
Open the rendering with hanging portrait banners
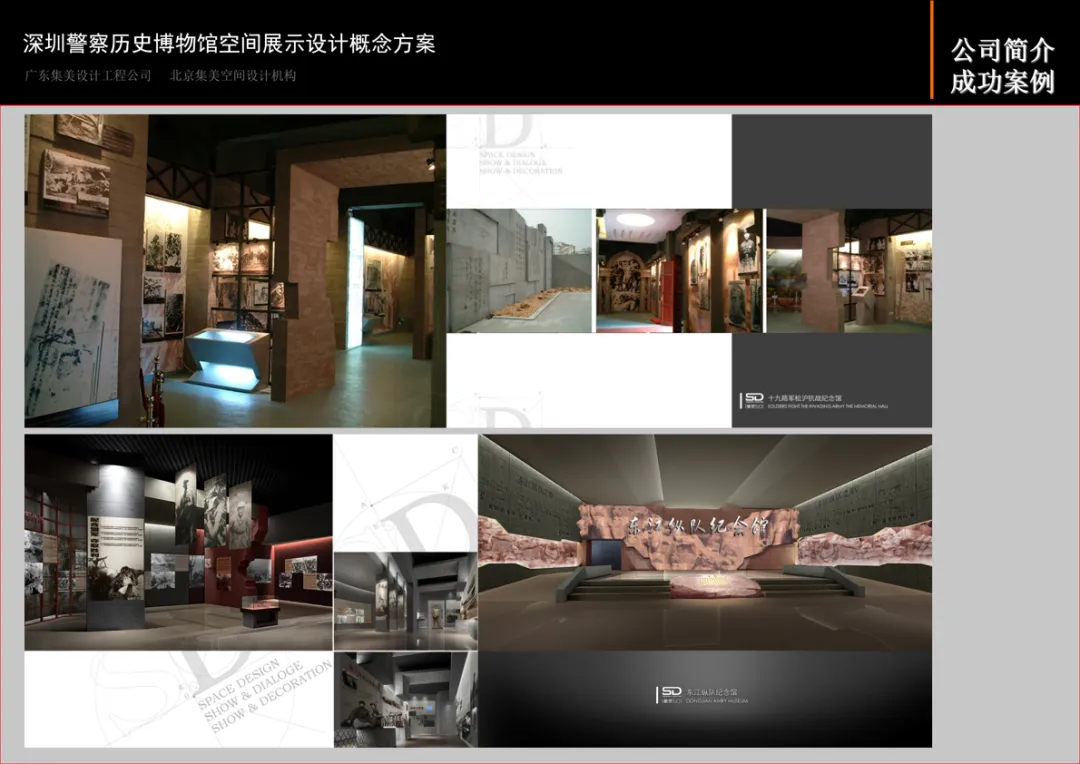click(x=178, y=542)
